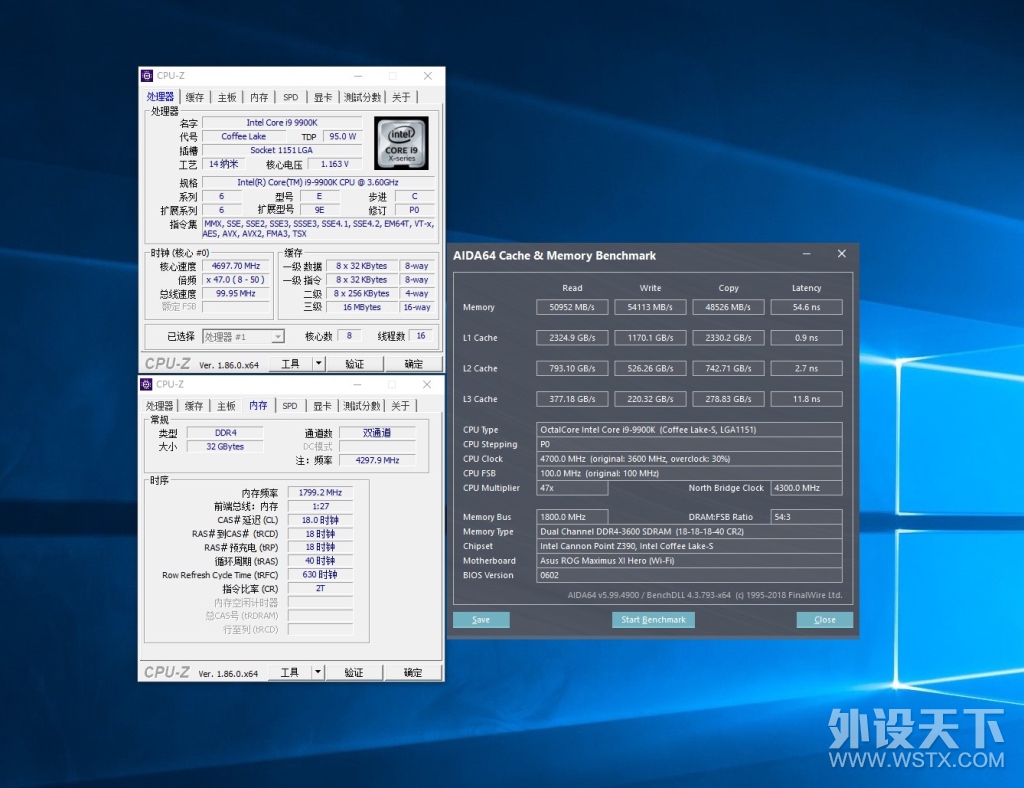Click the Memory Read 50952 MB/s field
Screen dimensions: 1024x788
[572, 307]
